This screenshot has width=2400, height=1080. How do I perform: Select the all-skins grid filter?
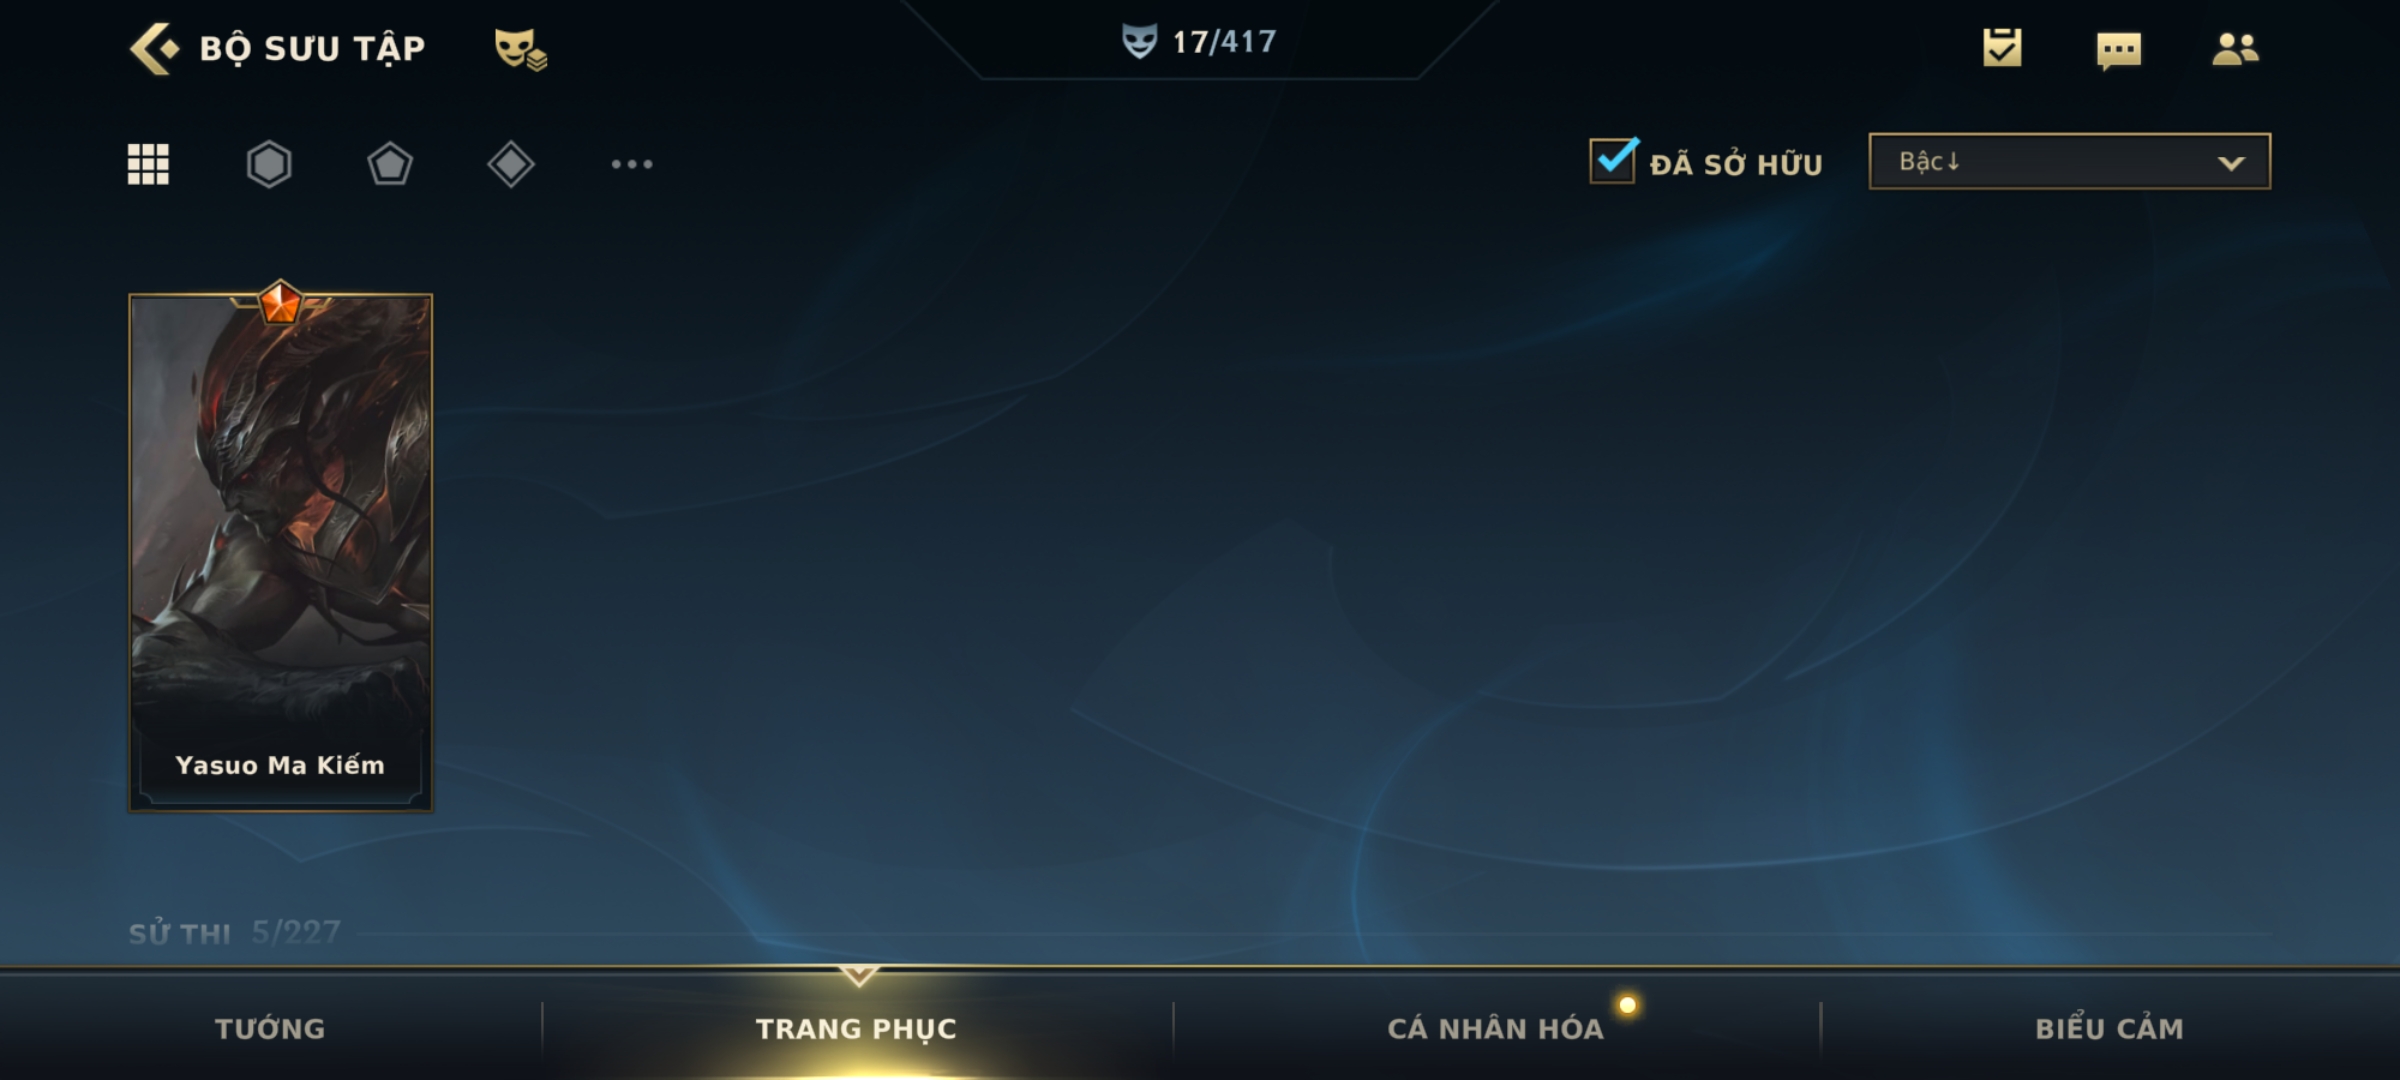(x=148, y=164)
